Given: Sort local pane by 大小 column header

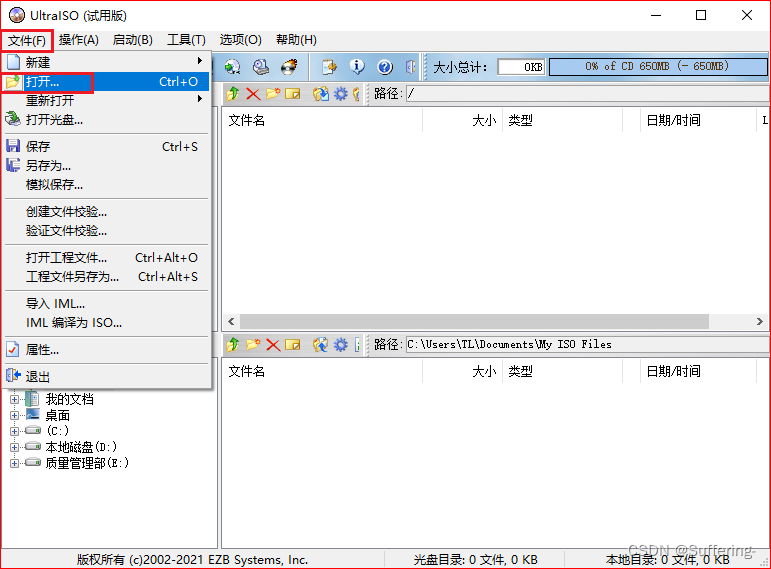Looking at the screenshot, I should [462, 371].
